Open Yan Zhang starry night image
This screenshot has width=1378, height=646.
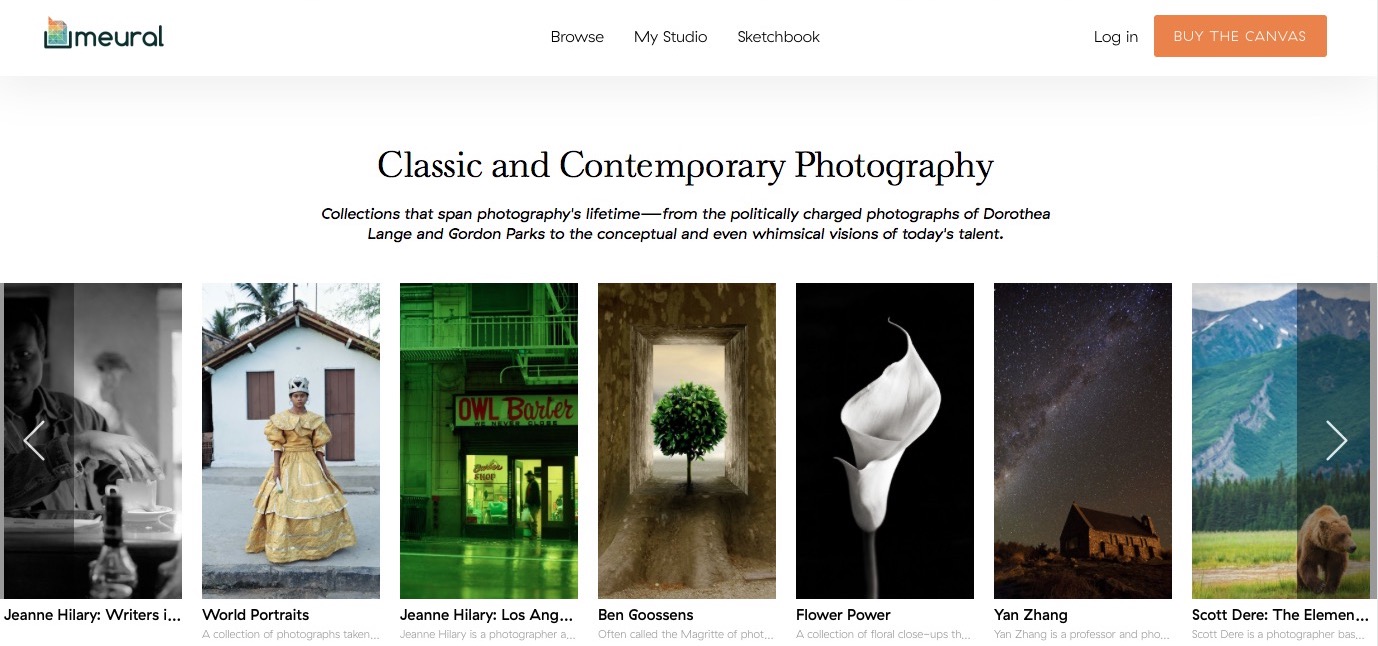(x=1083, y=441)
